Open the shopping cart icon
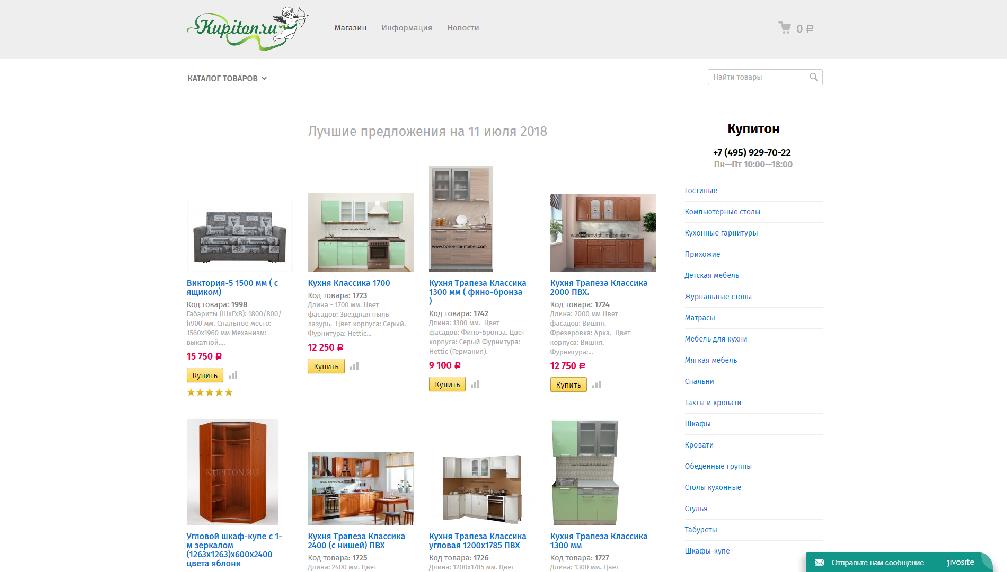1007x572 pixels. (x=784, y=28)
